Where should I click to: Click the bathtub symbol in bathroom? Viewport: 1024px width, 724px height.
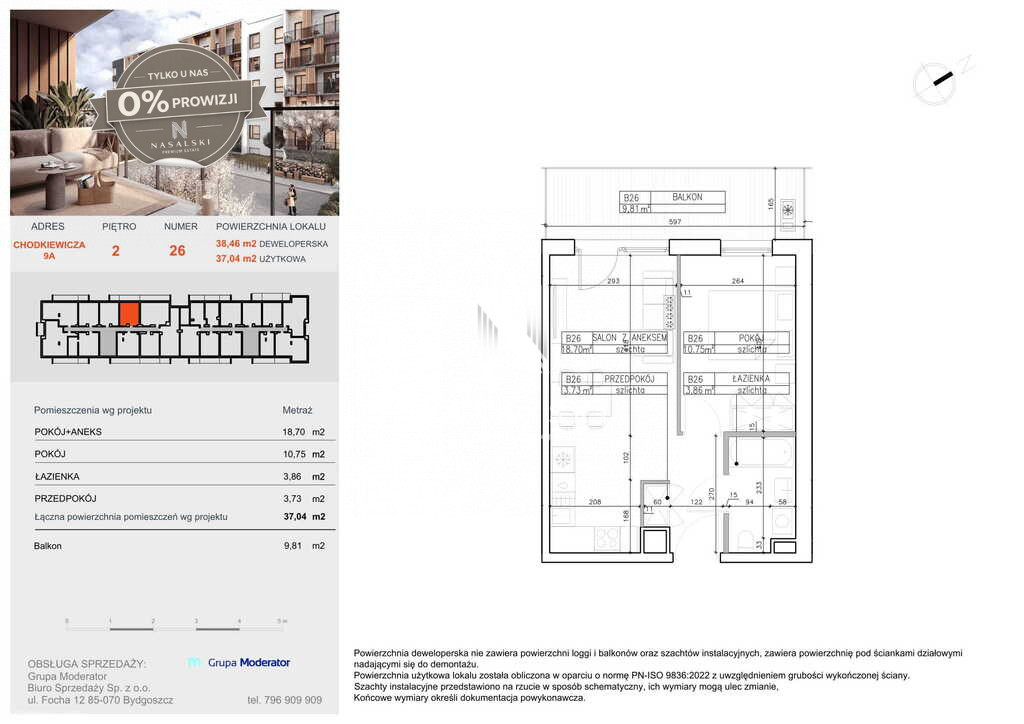[761, 453]
